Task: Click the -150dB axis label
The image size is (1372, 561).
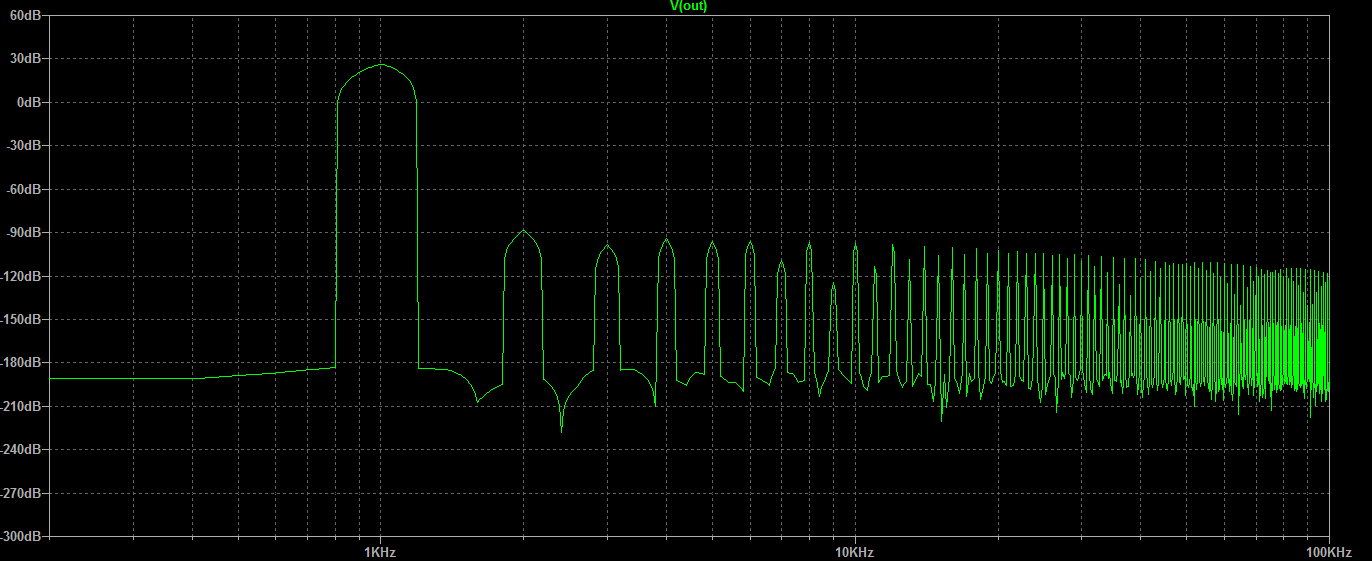Action: pos(21,320)
